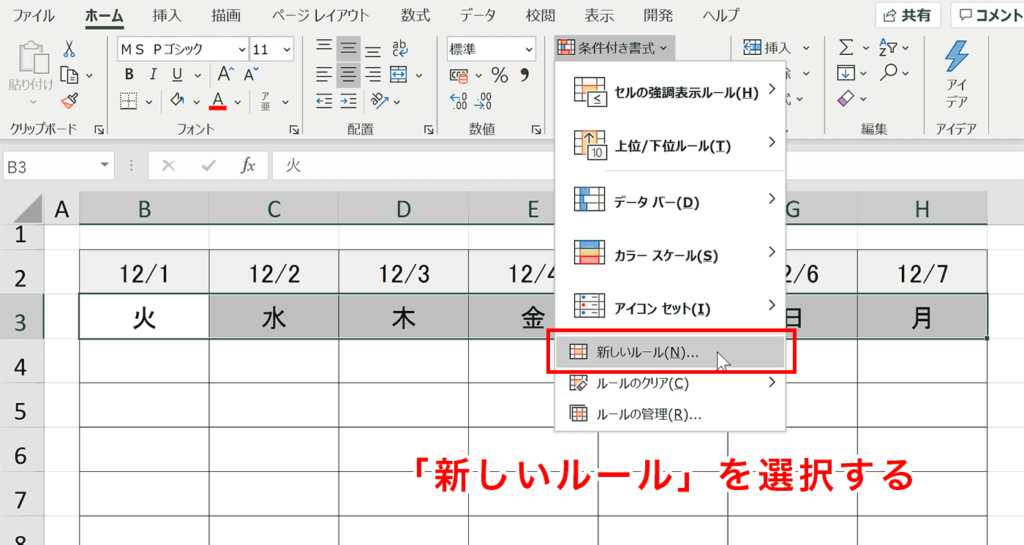This screenshot has height=545, width=1024.
Task: Click the text orientation icon
Action: click(379, 101)
